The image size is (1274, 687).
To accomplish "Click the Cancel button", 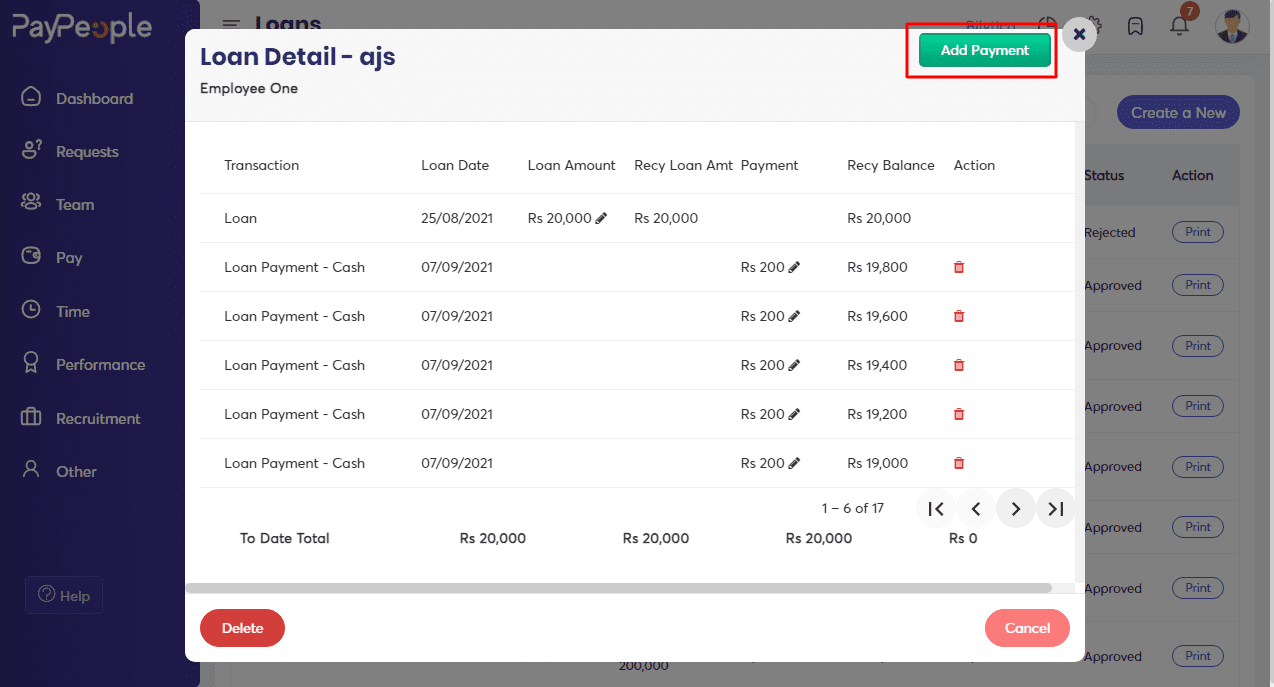I will 1027,628.
